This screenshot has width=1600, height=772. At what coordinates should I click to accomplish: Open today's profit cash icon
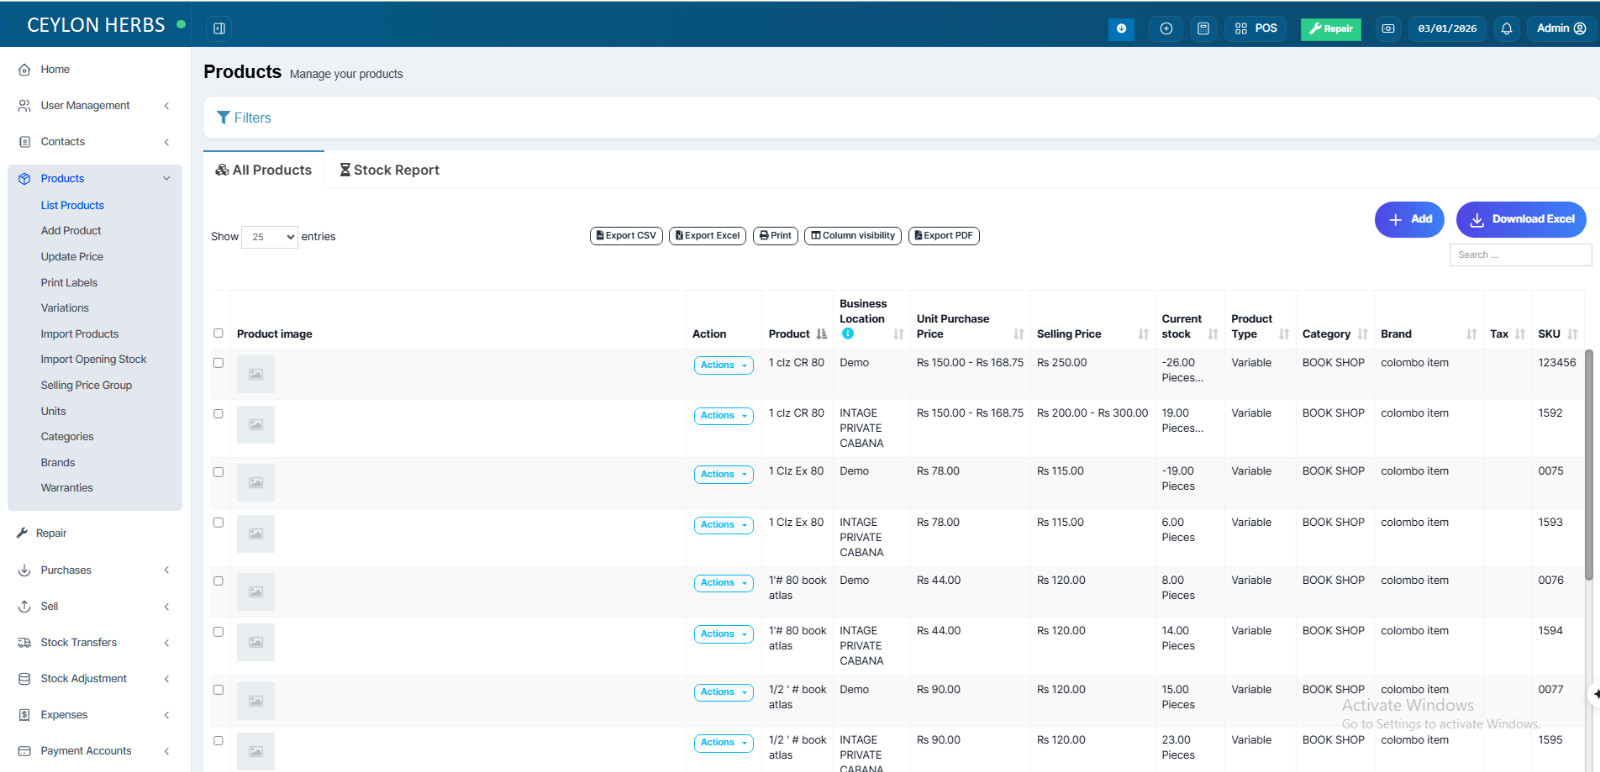[1388, 28]
